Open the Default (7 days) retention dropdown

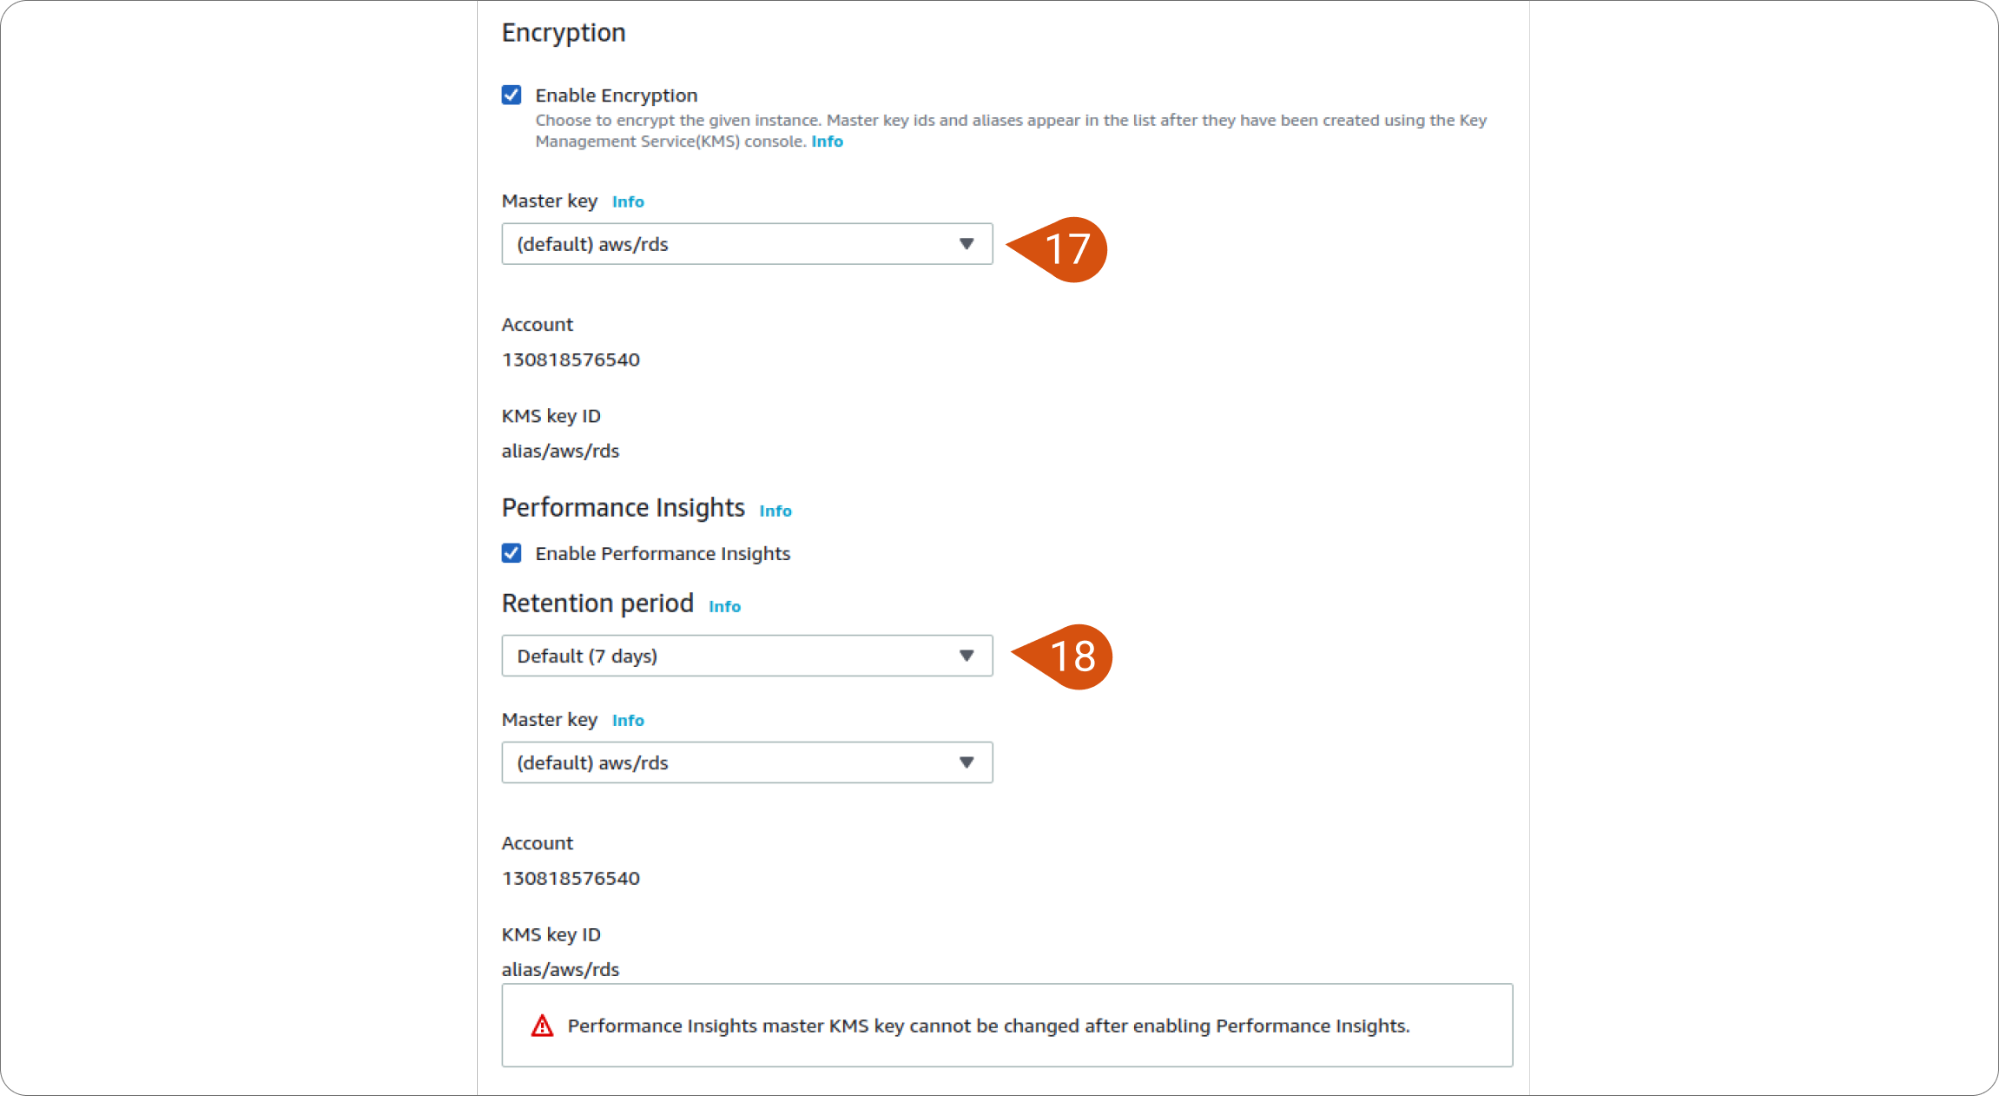click(747, 656)
